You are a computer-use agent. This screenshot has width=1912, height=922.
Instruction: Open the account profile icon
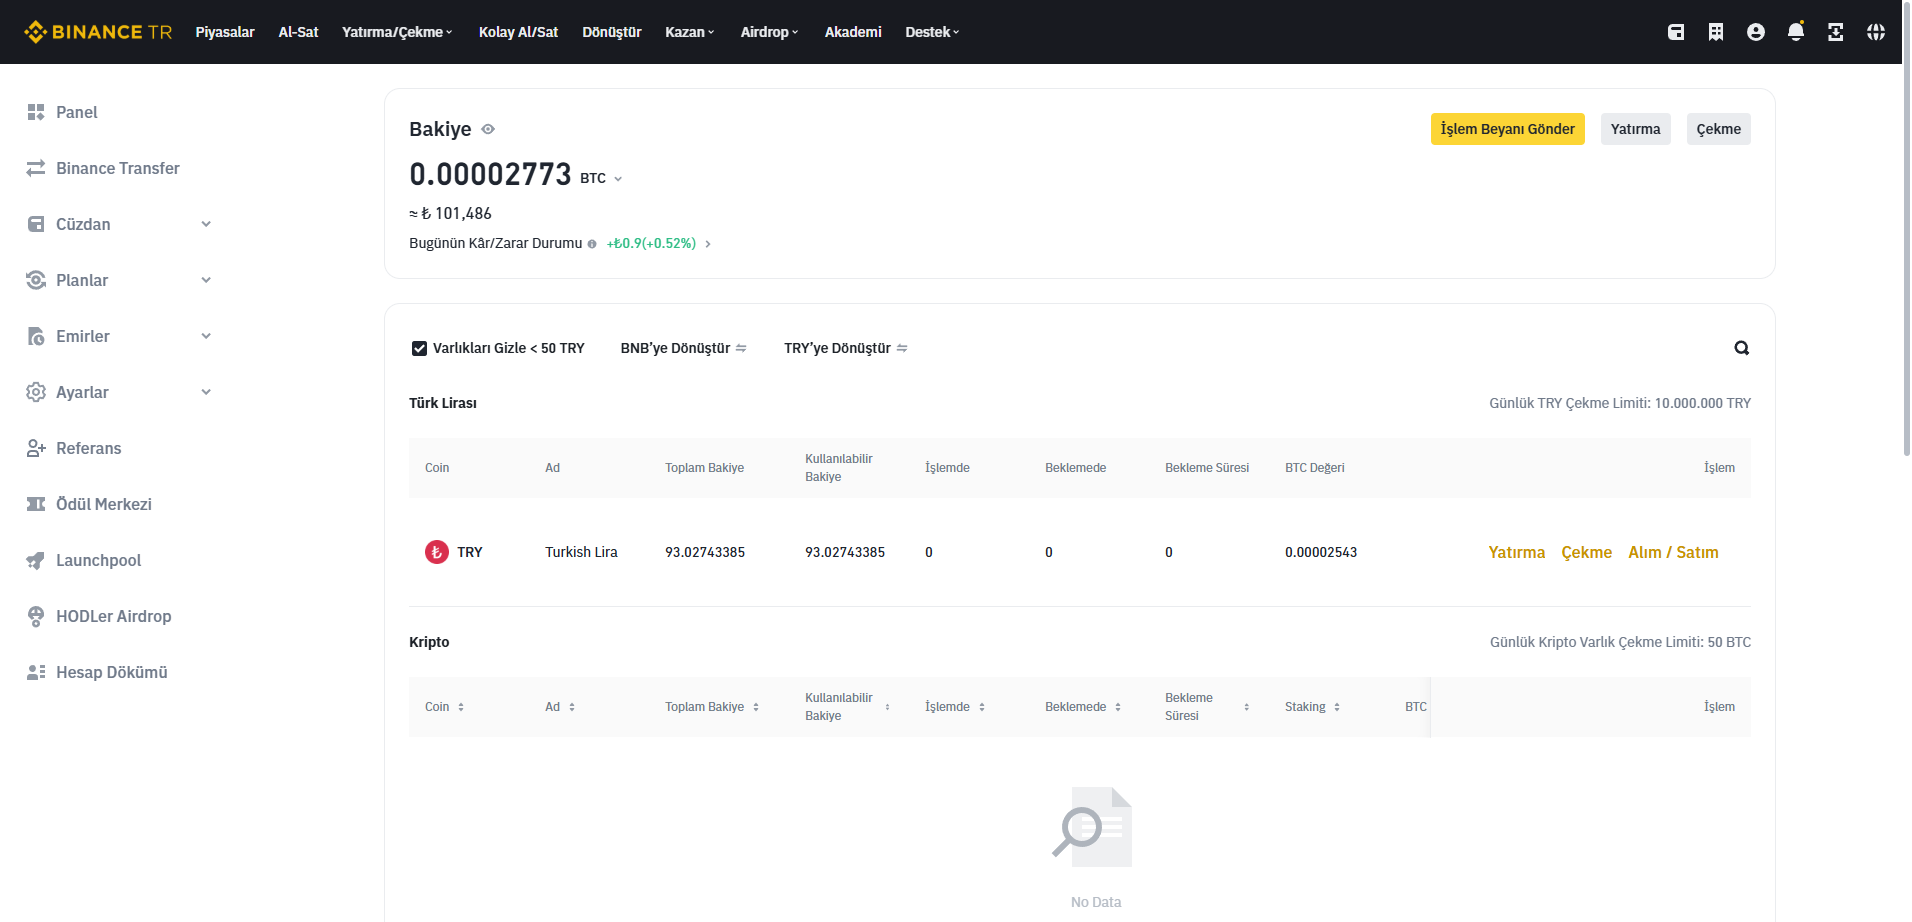(x=1756, y=32)
